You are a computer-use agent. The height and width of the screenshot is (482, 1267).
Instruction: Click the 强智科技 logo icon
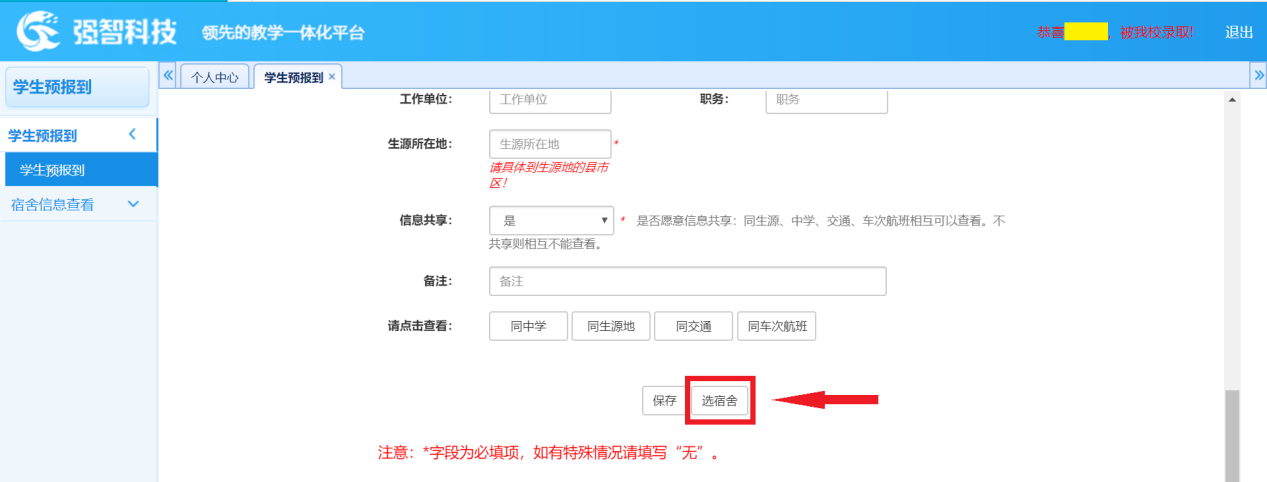click(x=37, y=31)
